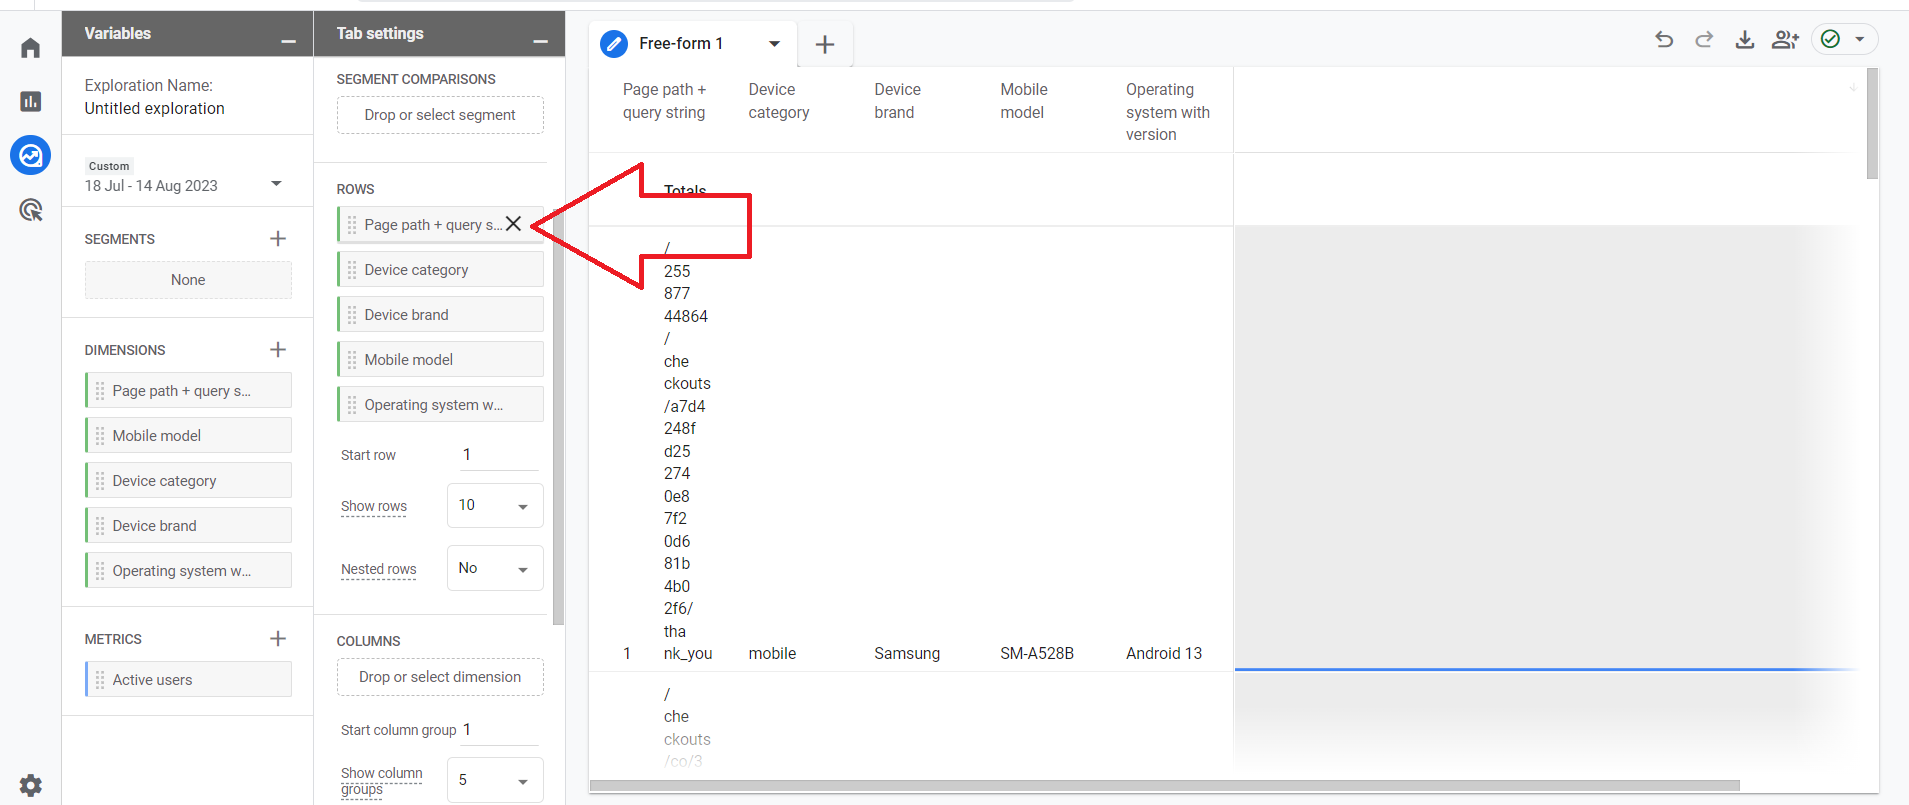Minimize the Tab settings panel
This screenshot has width=1909, height=805.
click(x=540, y=41)
